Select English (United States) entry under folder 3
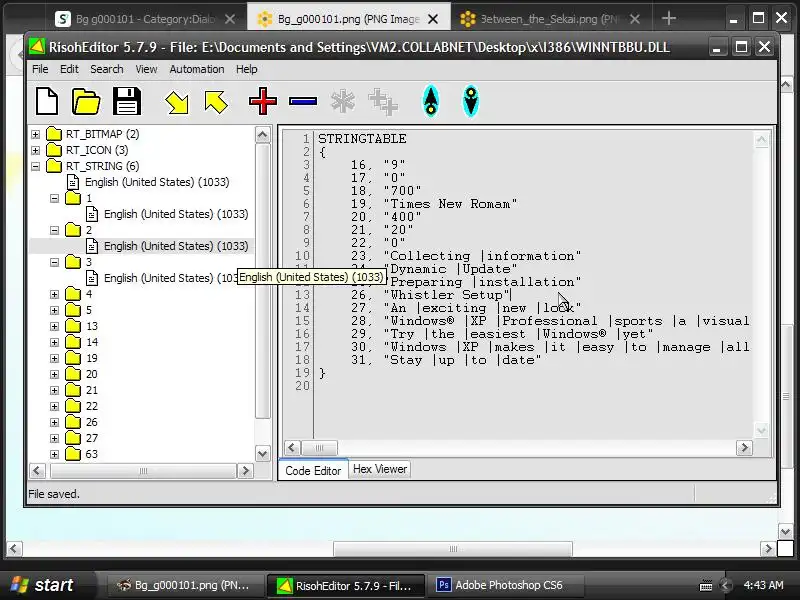 170,278
